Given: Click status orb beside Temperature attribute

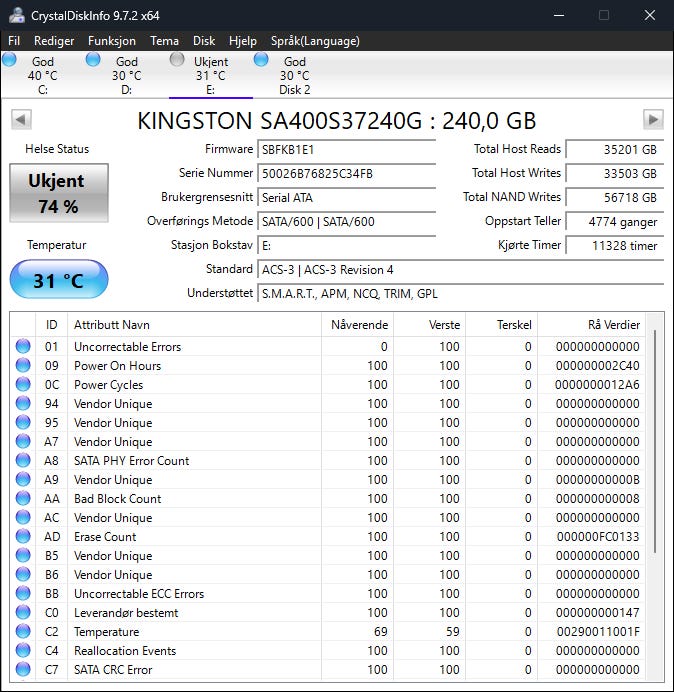Looking at the screenshot, I should coord(23,632).
